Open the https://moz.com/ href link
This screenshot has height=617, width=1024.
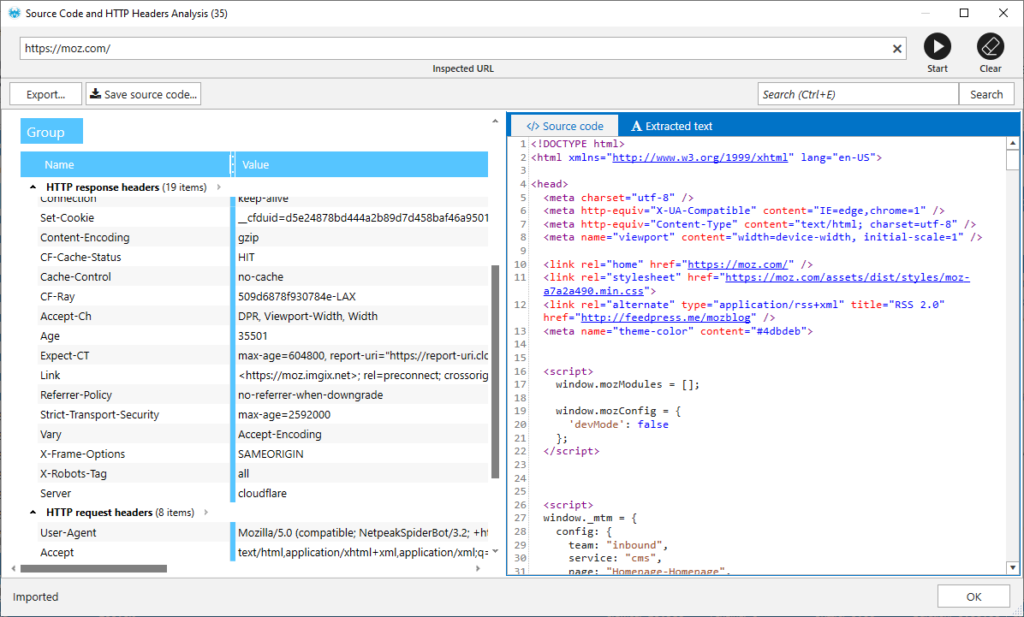[x=737, y=264]
